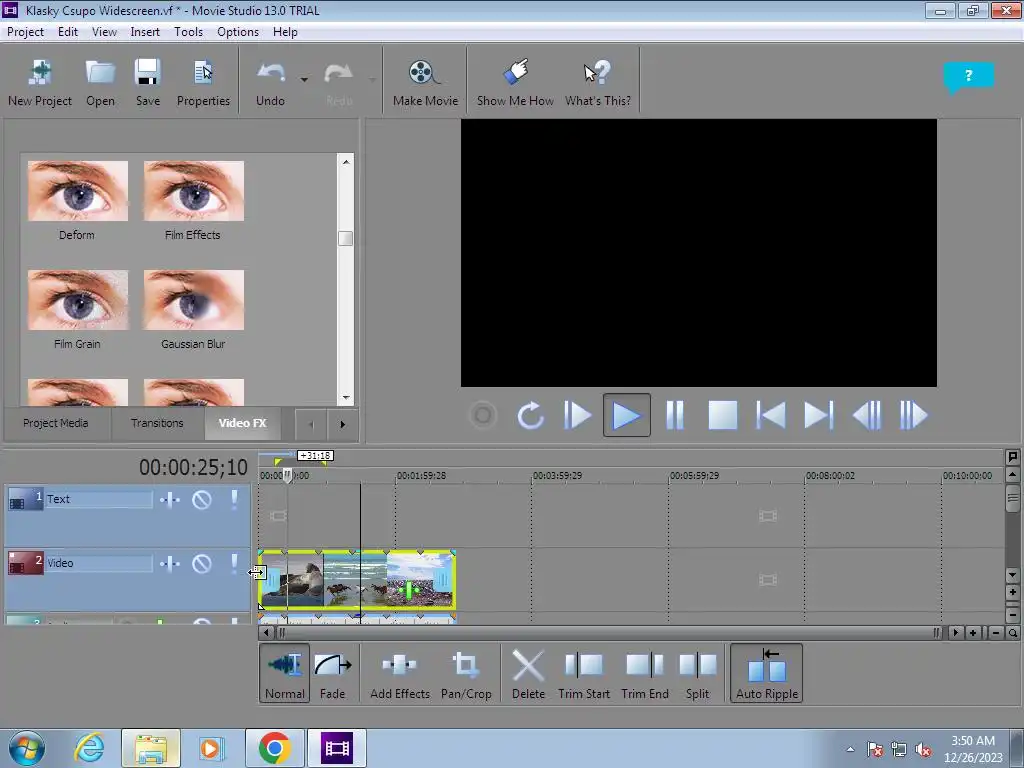Delete the selected clip
Viewport: 1024px width, 768px height.
pyautogui.click(x=528, y=673)
